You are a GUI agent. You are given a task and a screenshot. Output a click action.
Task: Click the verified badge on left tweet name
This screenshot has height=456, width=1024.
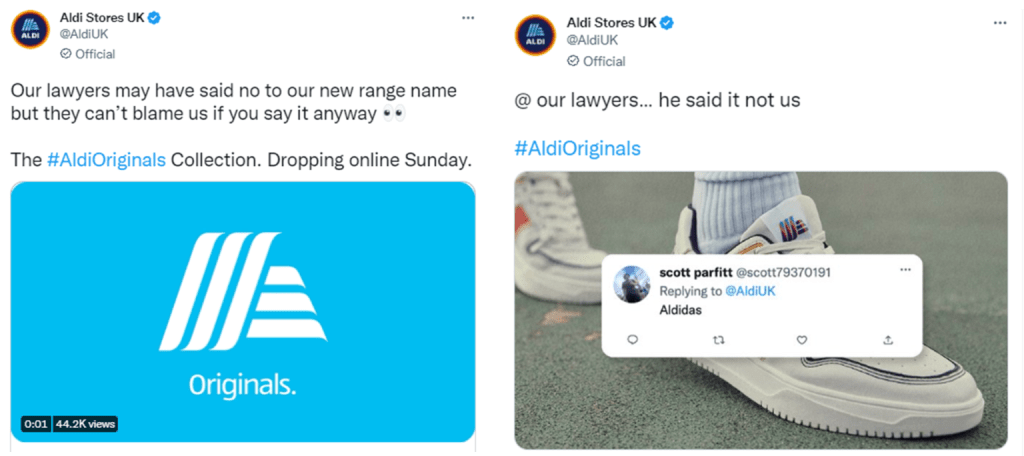point(153,18)
